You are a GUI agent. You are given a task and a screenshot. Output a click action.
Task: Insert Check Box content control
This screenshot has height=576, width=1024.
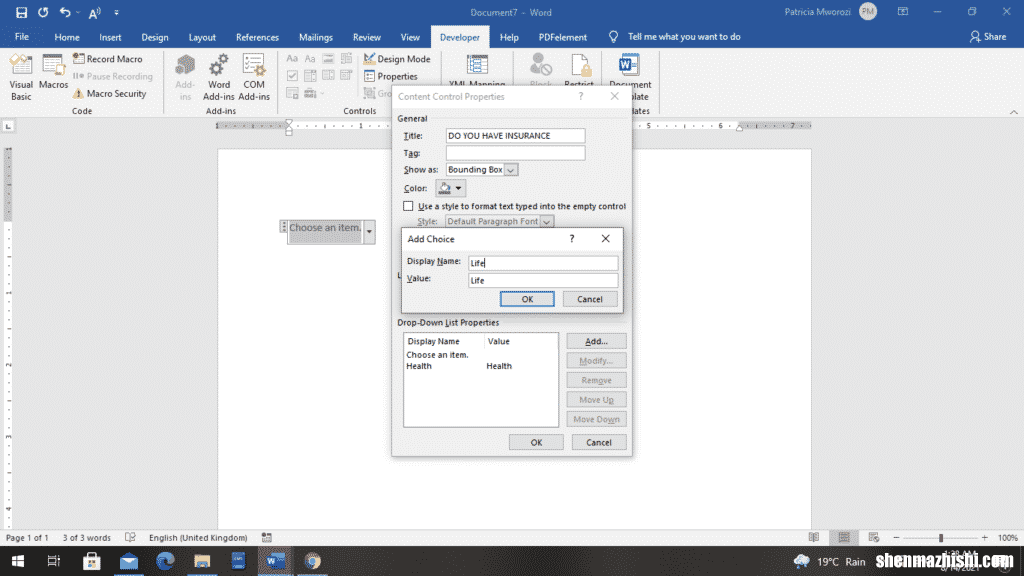tap(292, 76)
